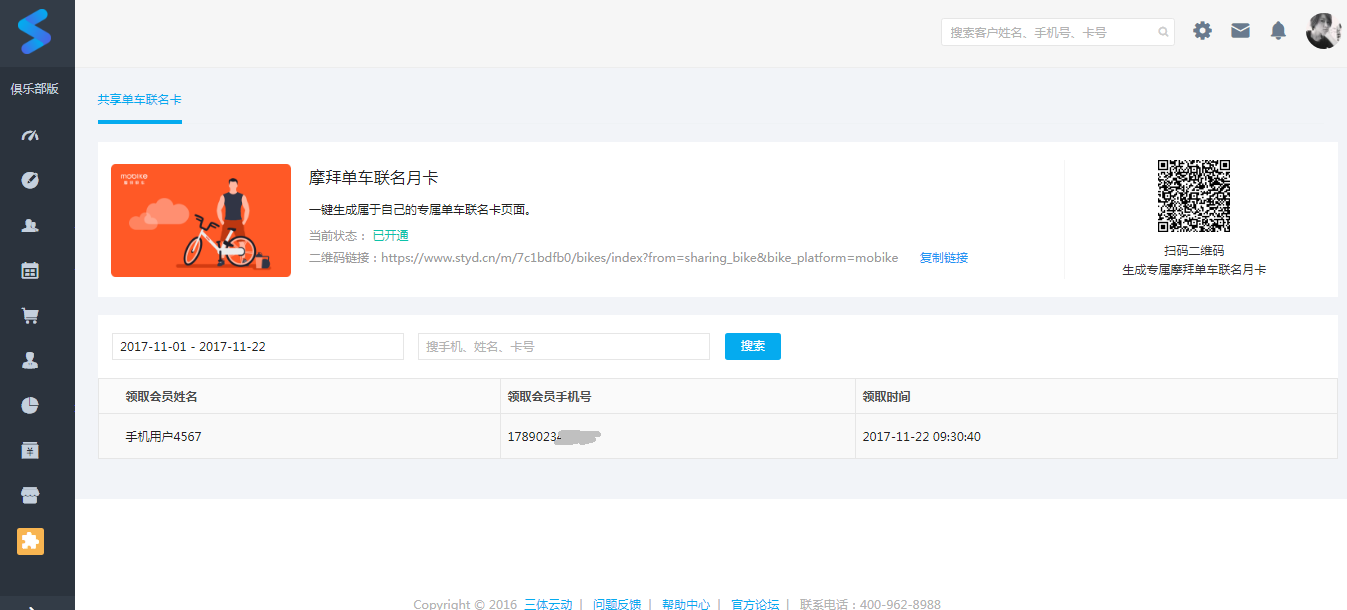Viewport: 1347px width, 610px height.
Task: Click the QR code image
Action: point(1194,196)
